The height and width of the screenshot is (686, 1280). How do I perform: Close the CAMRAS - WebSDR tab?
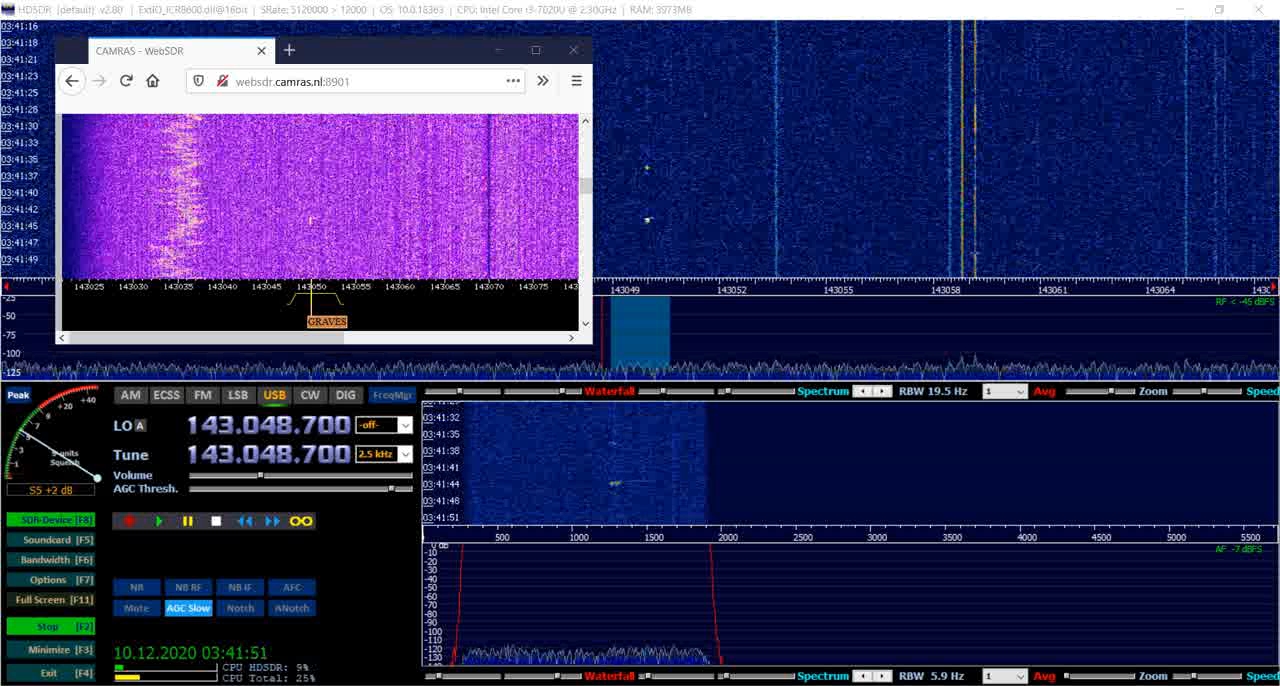coord(262,51)
